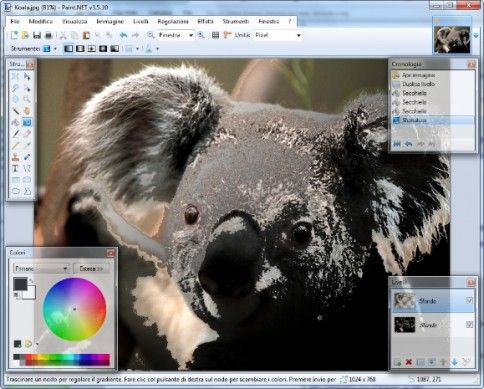Pick a color on the color wheel
484x389 pixels.
74,309
